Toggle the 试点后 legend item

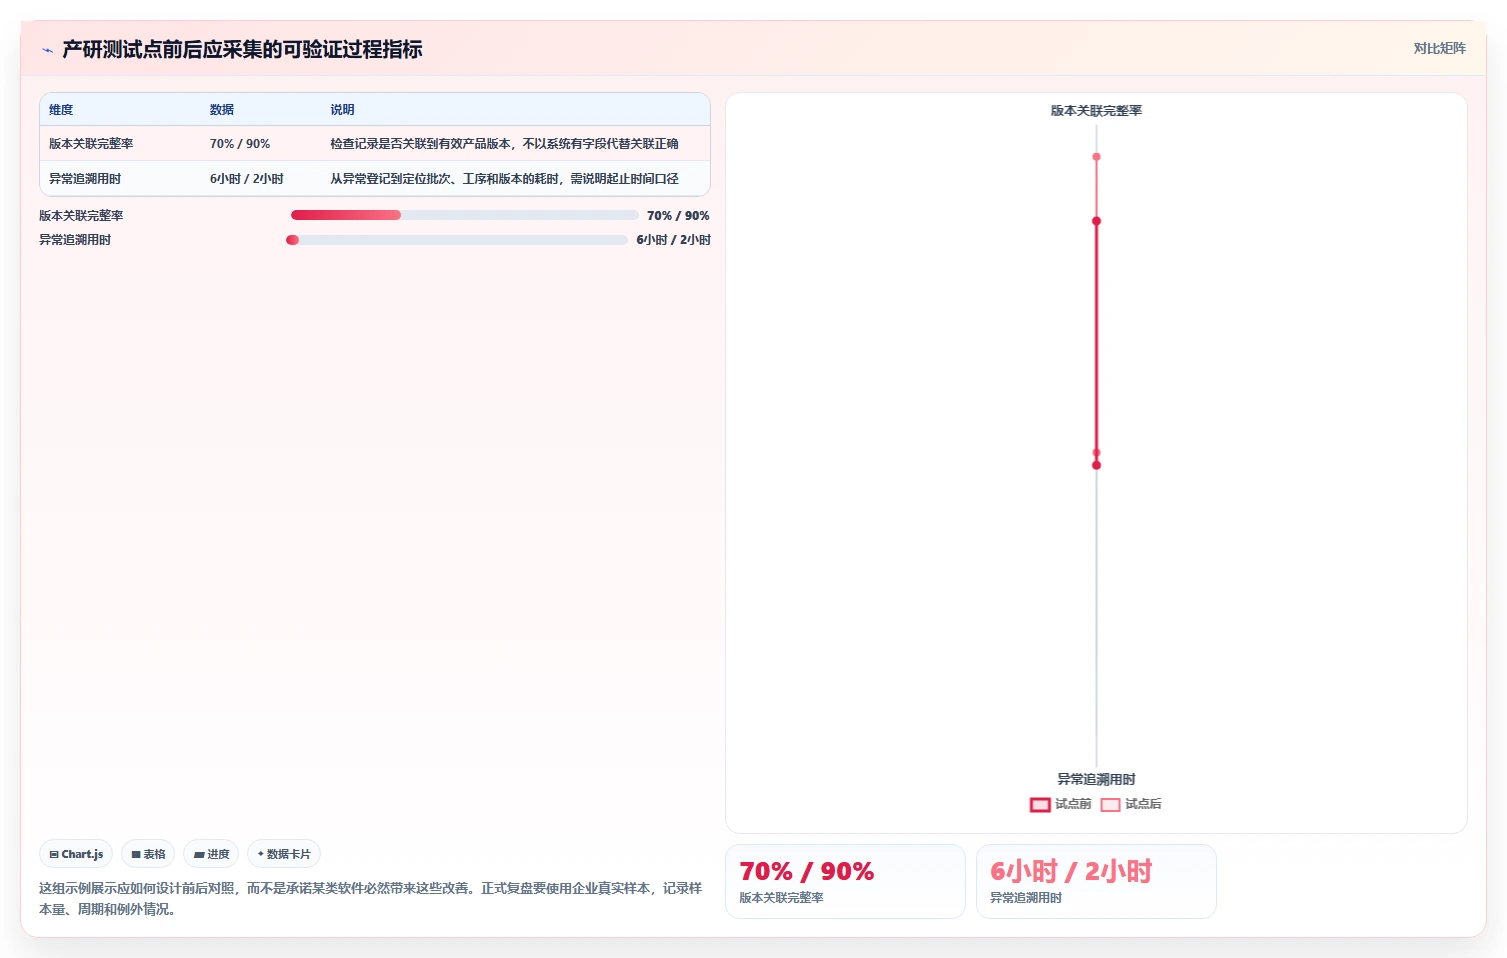pos(1131,804)
